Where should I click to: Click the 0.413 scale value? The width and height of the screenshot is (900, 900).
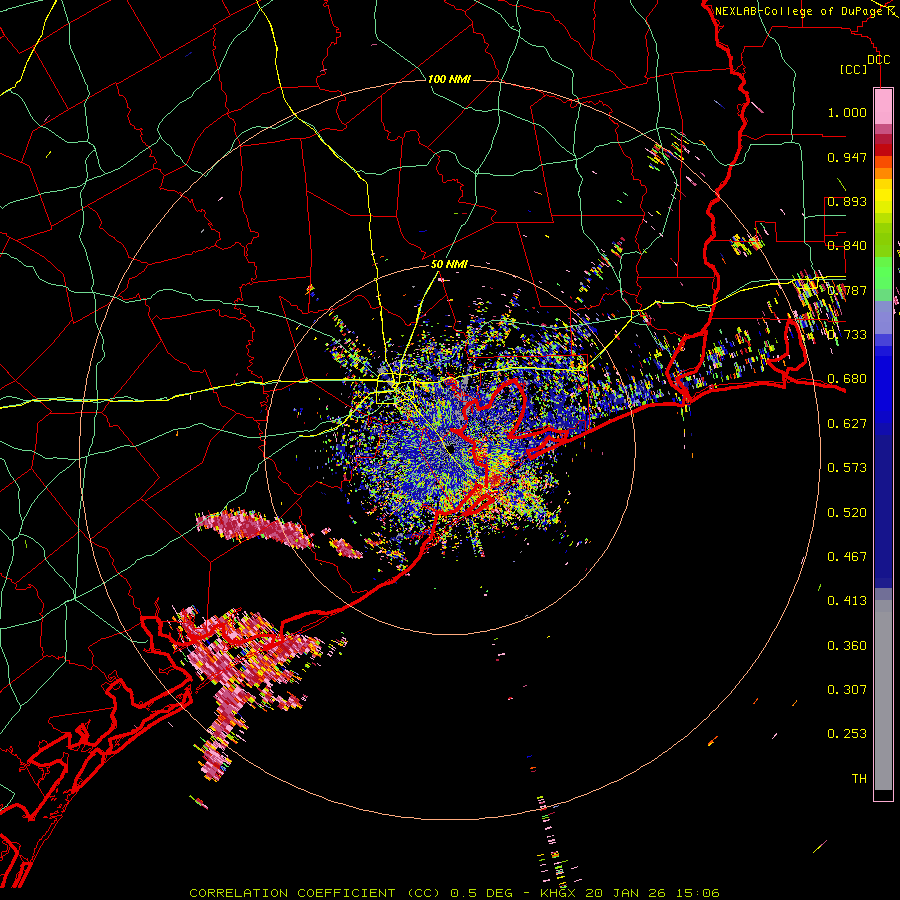pyautogui.click(x=847, y=601)
